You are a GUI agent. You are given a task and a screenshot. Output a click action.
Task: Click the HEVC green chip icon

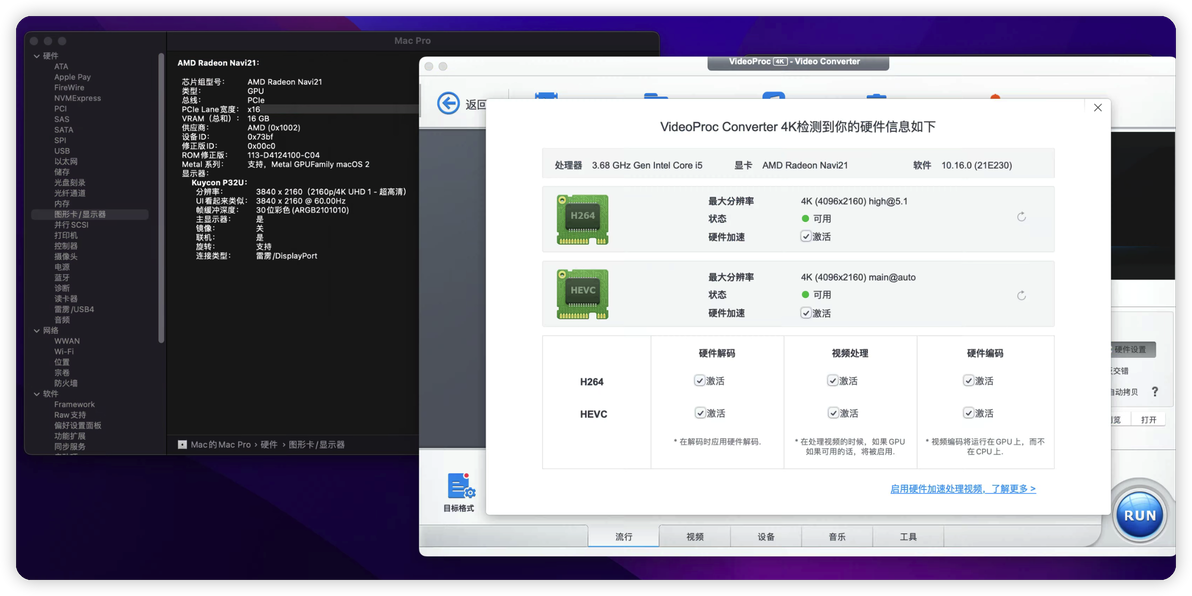point(582,294)
